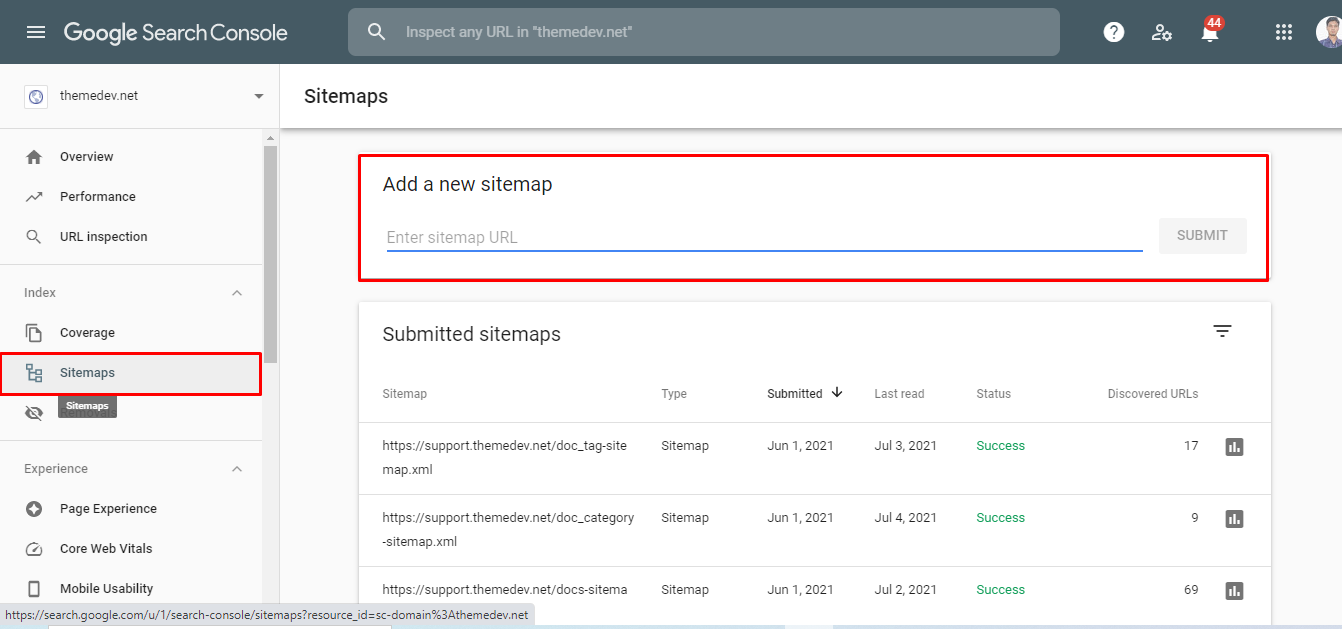Open the Google apps grid
This screenshot has width=1342, height=629.
[1284, 32]
